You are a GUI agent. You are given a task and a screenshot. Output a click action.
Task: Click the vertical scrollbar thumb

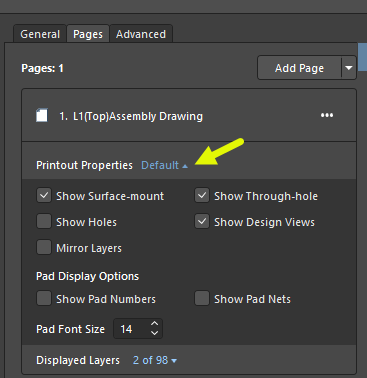coord(362,57)
